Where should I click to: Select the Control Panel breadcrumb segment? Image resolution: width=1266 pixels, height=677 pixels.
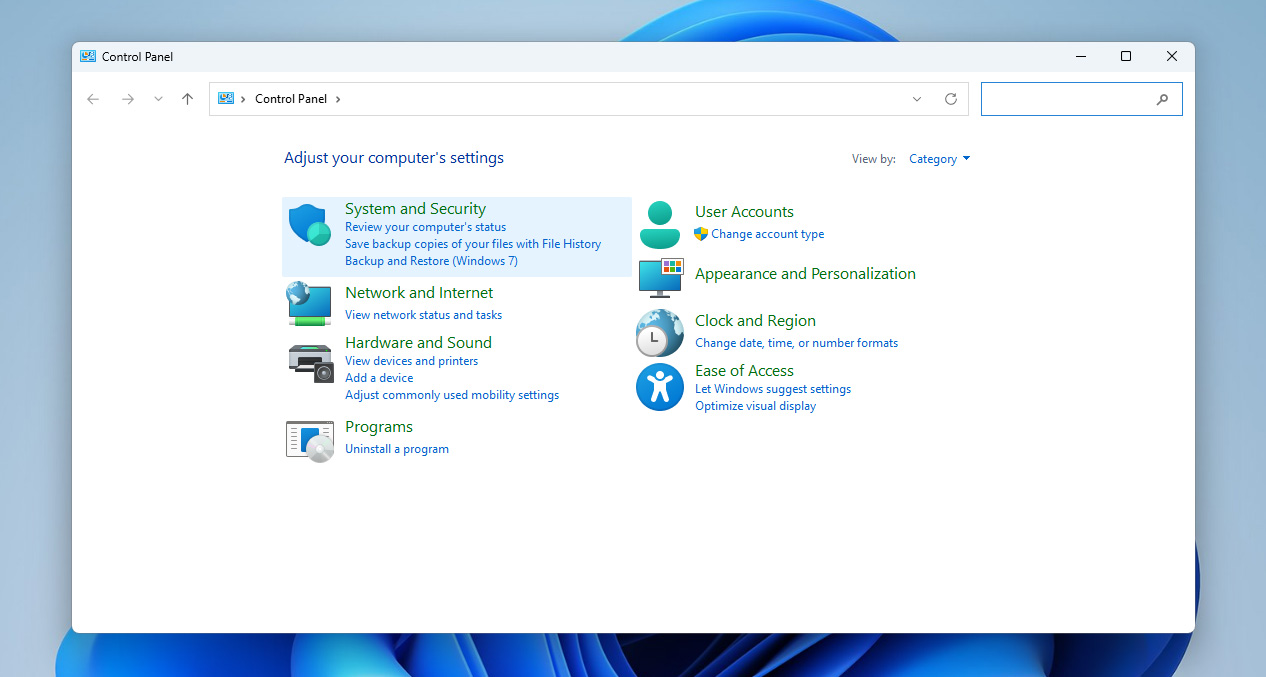pos(291,99)
